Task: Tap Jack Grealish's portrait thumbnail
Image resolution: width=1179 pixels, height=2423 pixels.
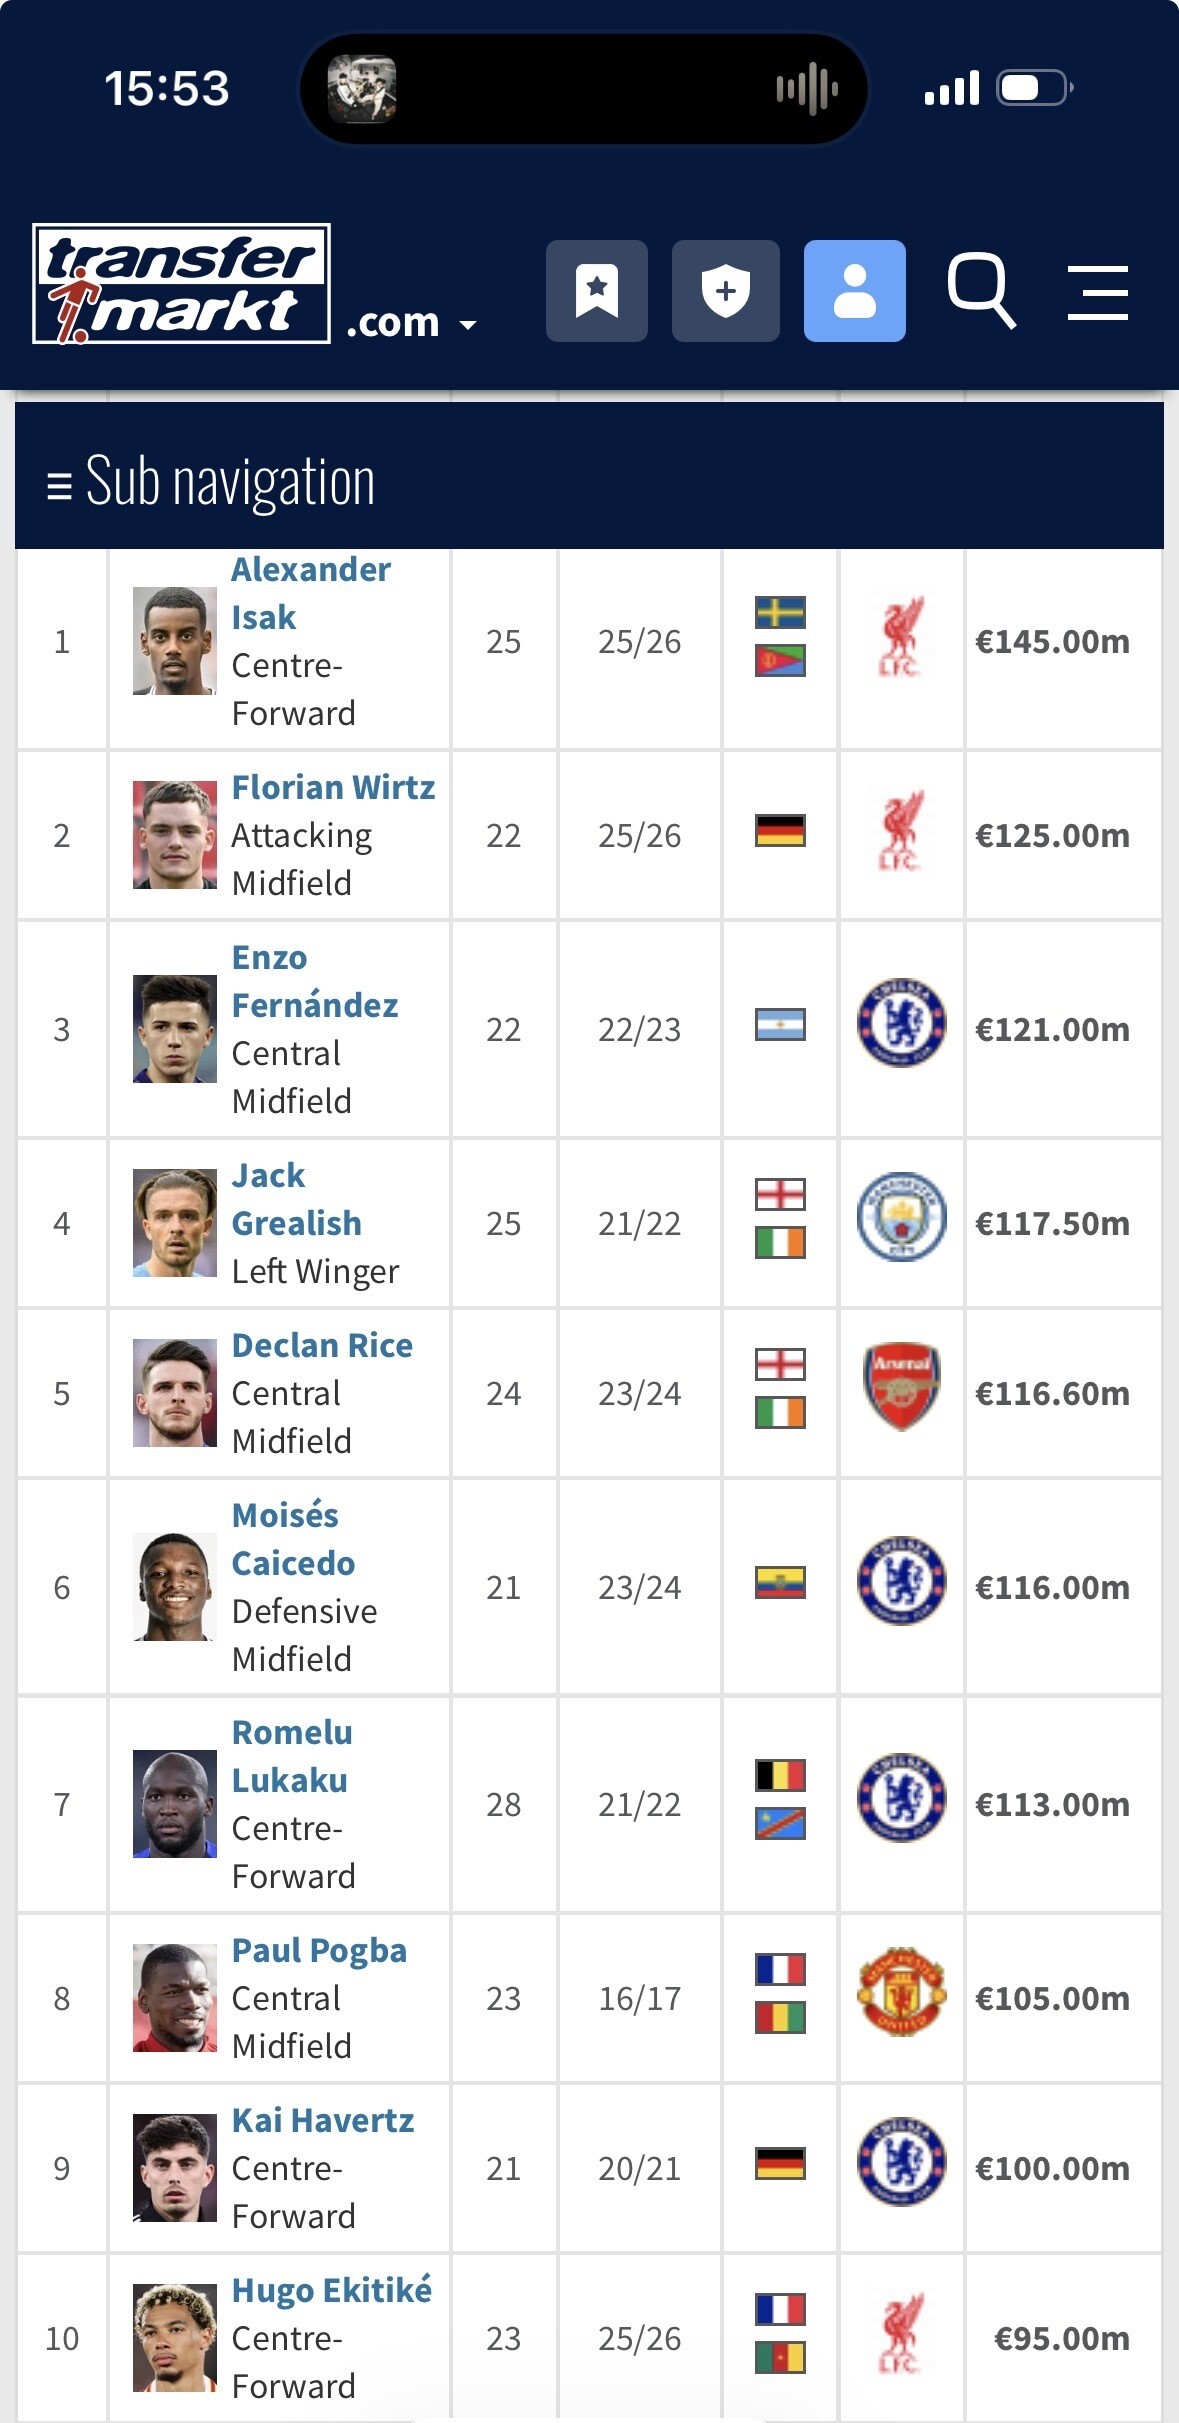Action: pos(175,1223)
